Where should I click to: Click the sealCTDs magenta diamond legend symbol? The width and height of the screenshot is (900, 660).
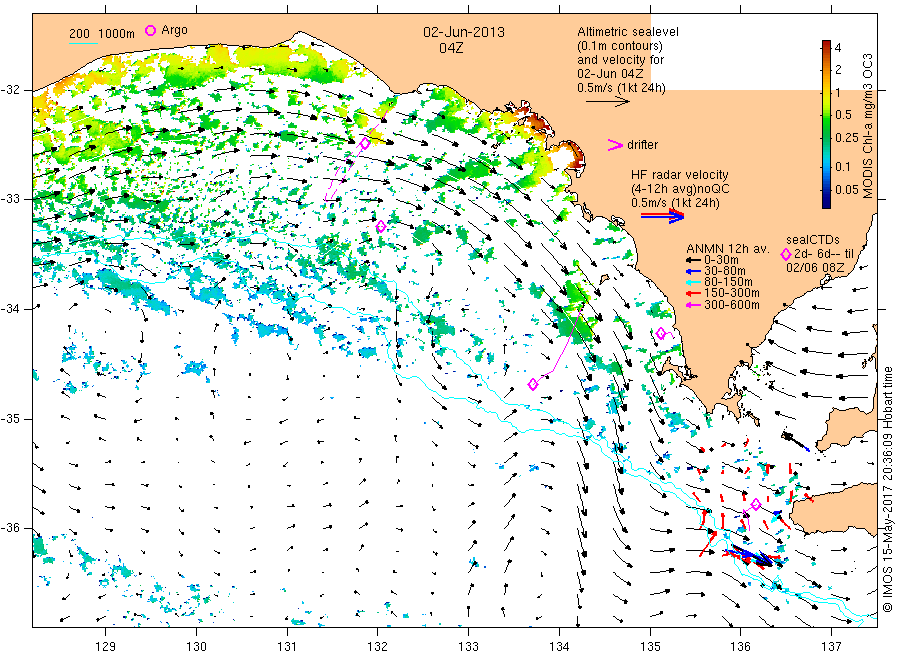pyautogui.click(x=786, y=254)
